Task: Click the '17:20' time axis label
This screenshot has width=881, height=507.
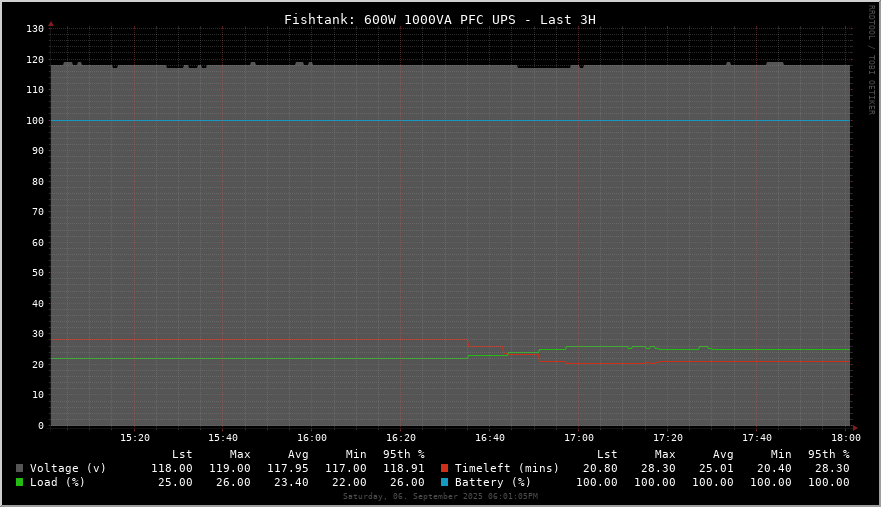Action: click(x=667, y=438)
